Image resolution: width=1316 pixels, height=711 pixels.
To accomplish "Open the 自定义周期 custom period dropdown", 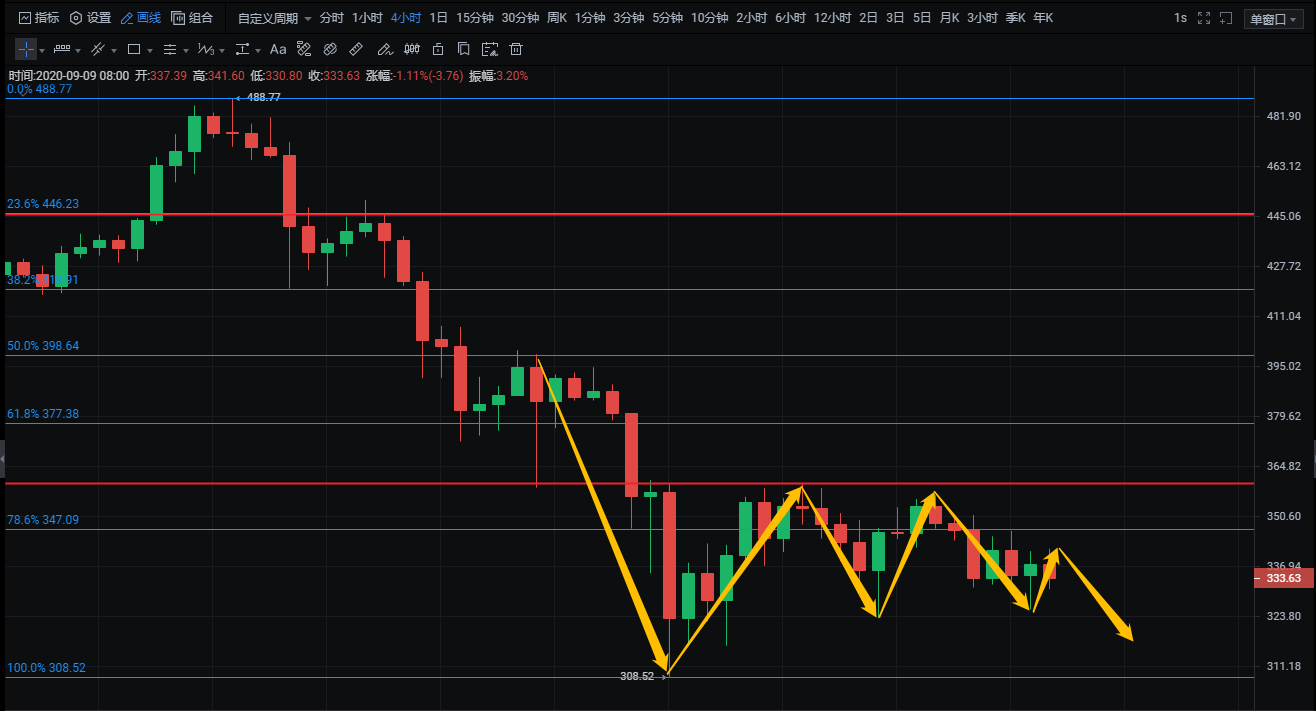I will click(274, 18).
